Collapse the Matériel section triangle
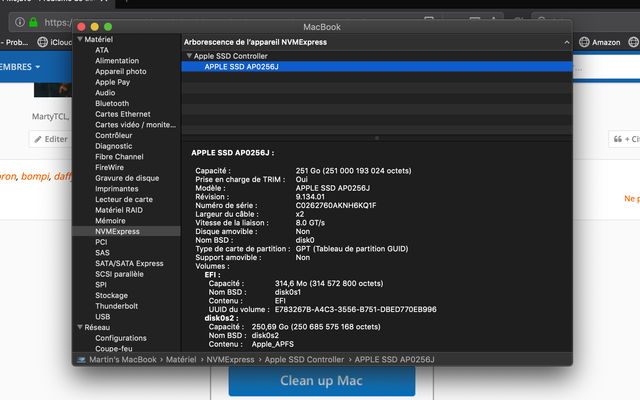Screen dimensions: 640x400 click(x=80, y=39)
